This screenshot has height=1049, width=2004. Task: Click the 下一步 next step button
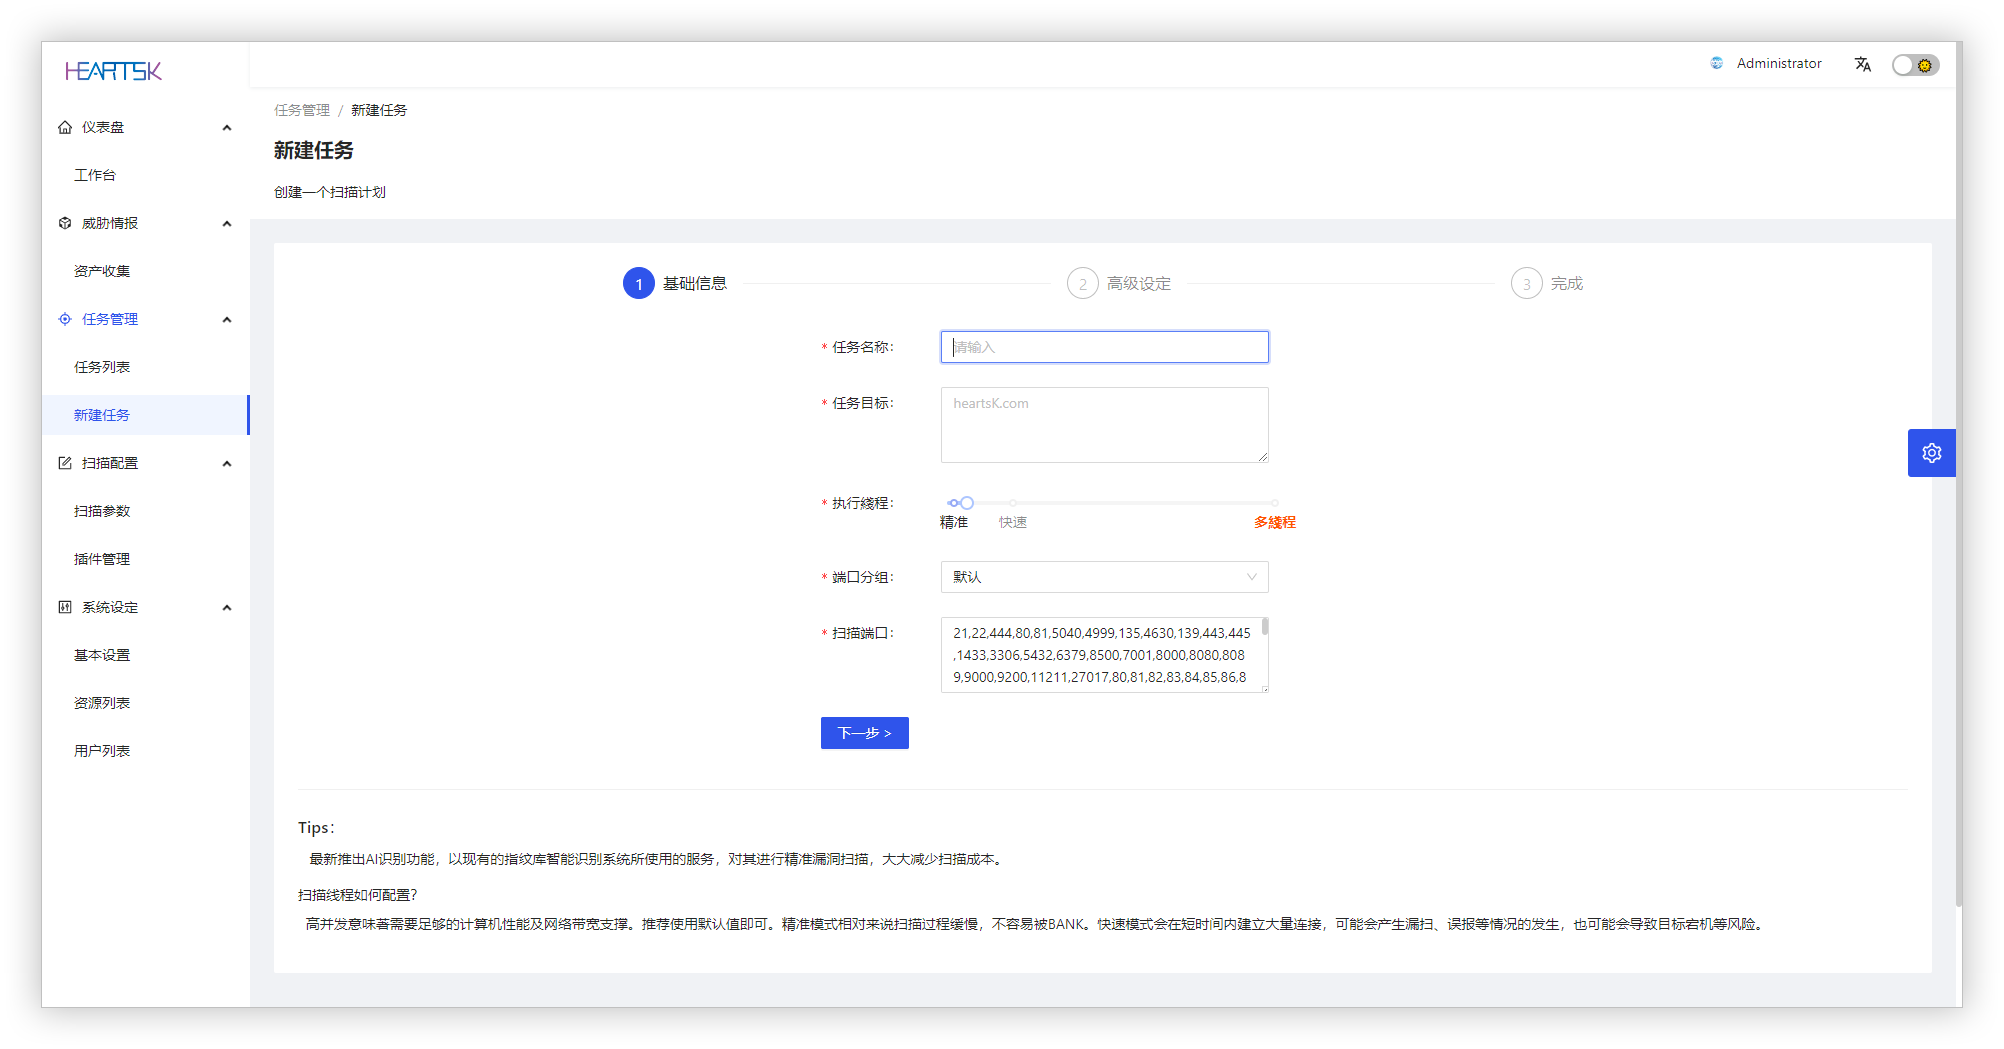(864, 733)
